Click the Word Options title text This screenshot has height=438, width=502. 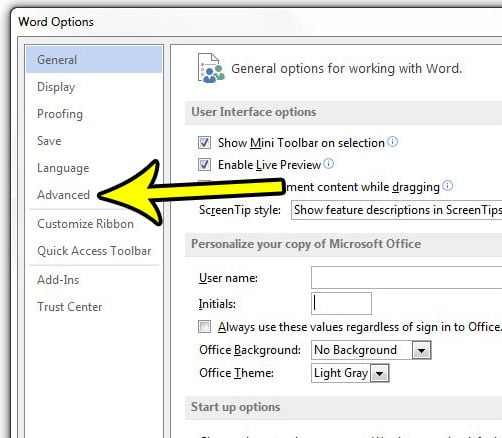56,22
